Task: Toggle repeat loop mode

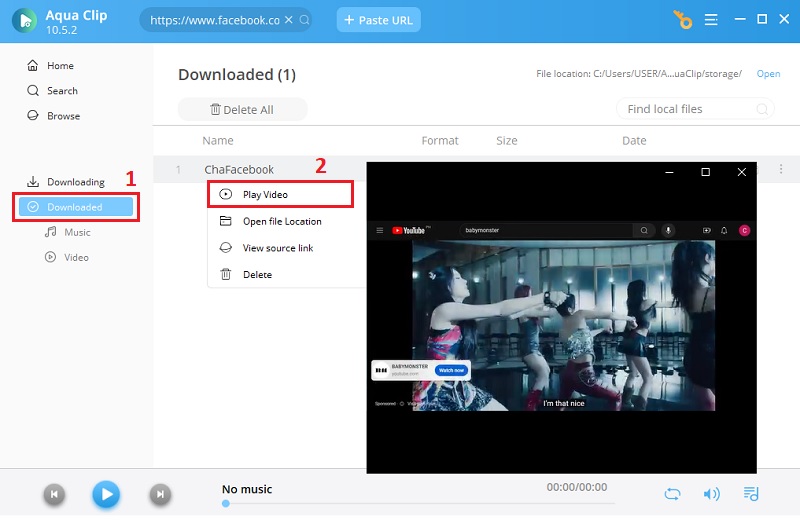Action: (x=672, y=494)
